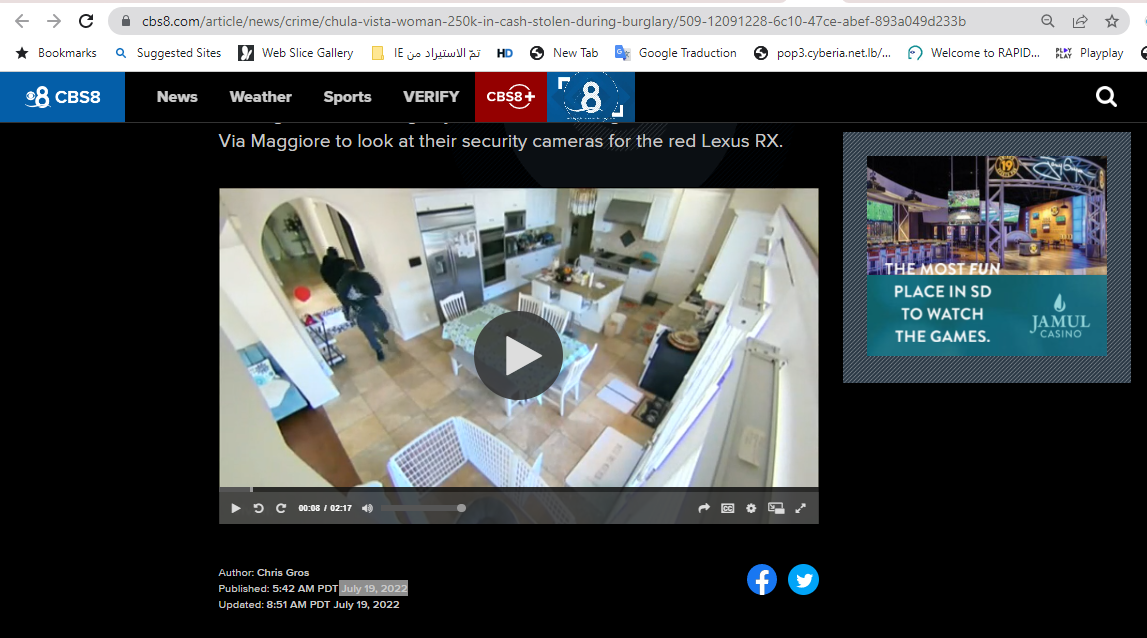
Task: Share the article on Facebook
Action: 762,580
